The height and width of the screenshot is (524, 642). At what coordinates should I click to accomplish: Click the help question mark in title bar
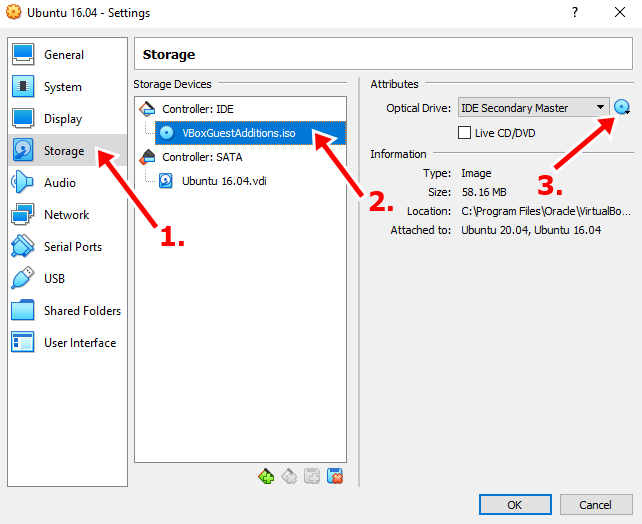pyautogui.click(x=575, y=12)
